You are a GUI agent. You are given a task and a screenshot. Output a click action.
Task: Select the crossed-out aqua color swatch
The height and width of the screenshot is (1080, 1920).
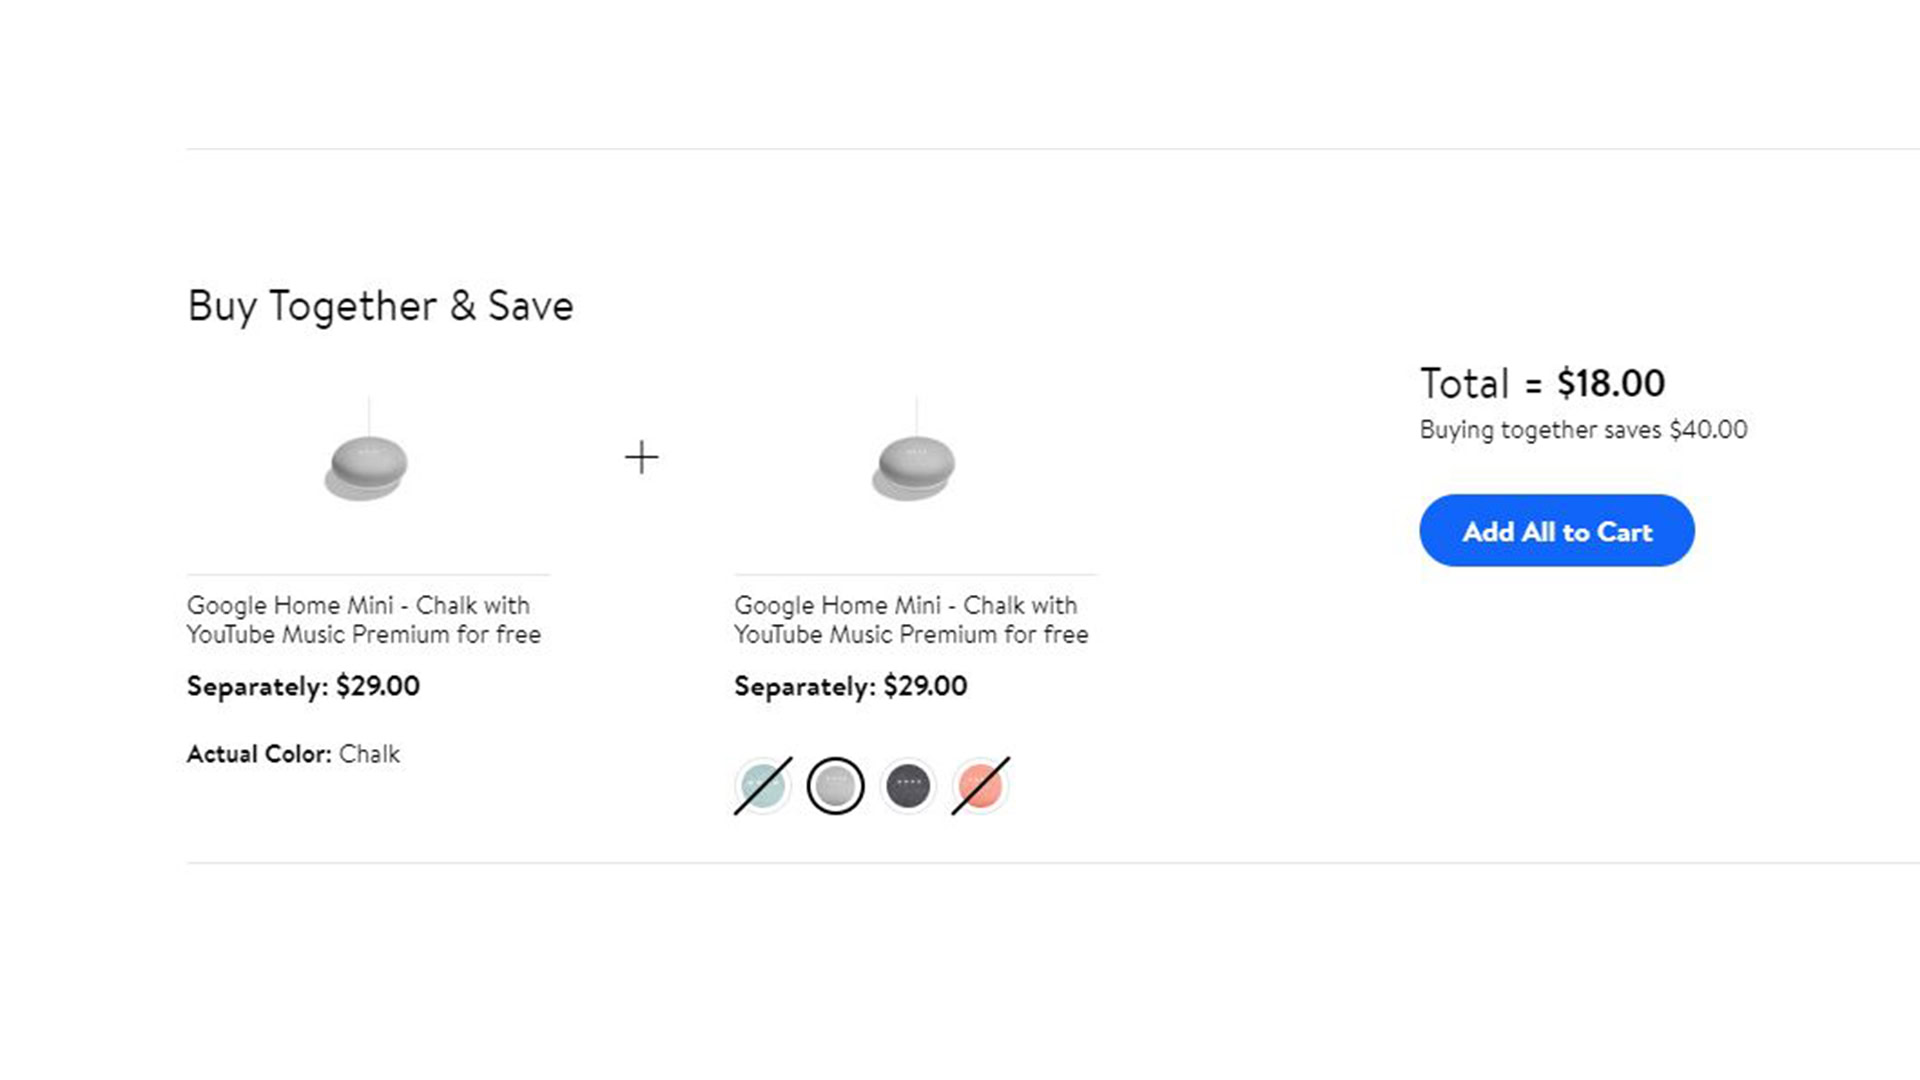click(x=763, y=786)
